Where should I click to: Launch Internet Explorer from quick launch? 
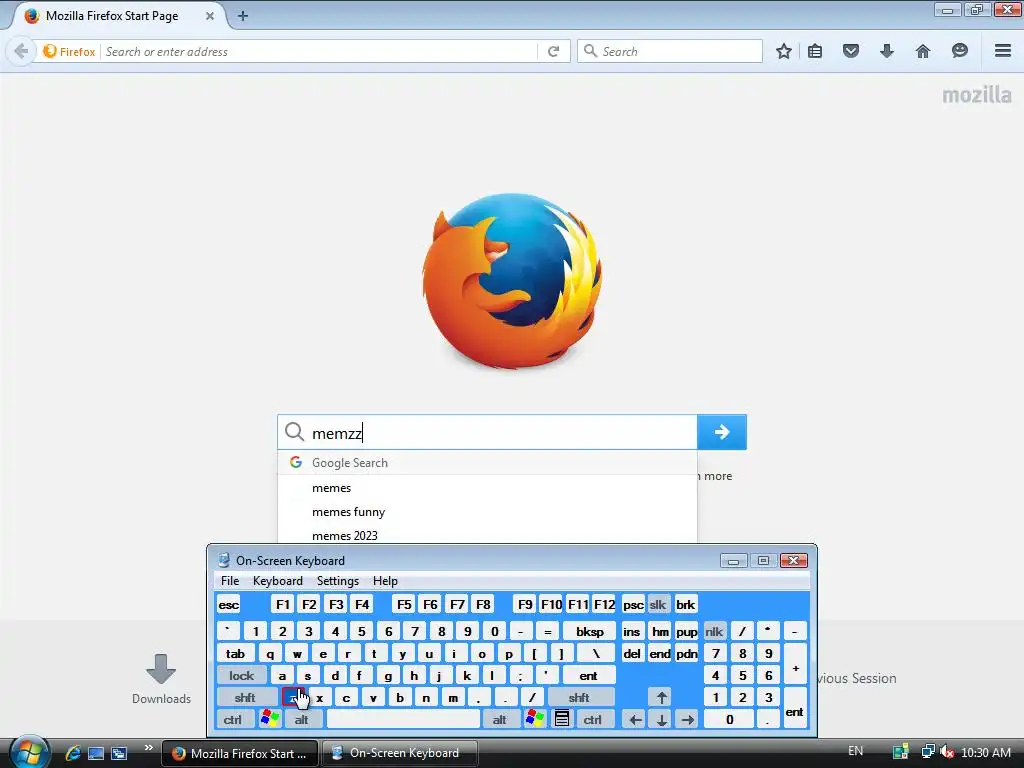click(72, 753)
